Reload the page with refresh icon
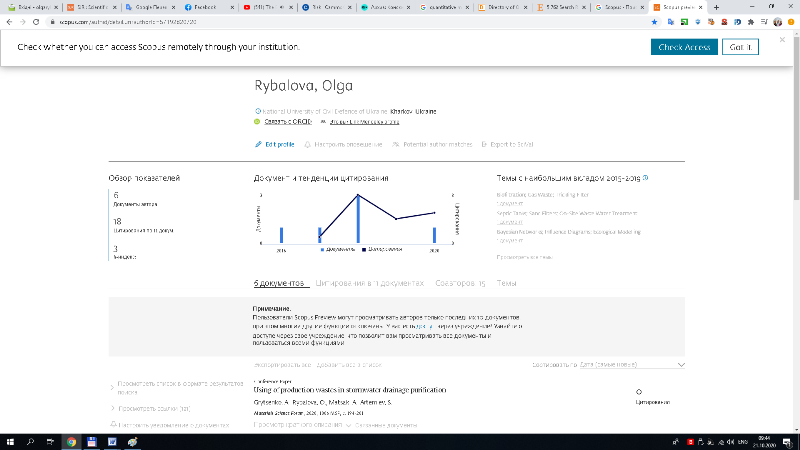Image resolution: width=800 pixels, height=450 pixels. pyautogui.click(x=36, y=22)
